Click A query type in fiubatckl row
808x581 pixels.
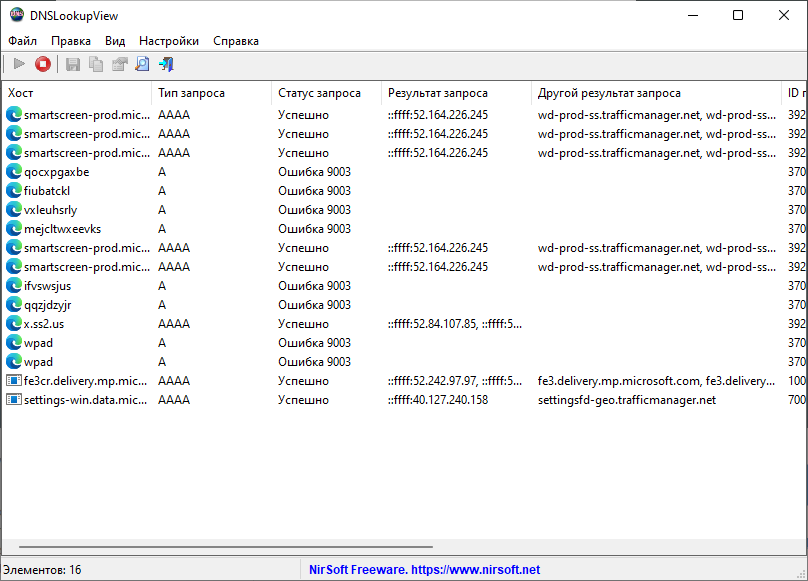click(x=162, y=191)
